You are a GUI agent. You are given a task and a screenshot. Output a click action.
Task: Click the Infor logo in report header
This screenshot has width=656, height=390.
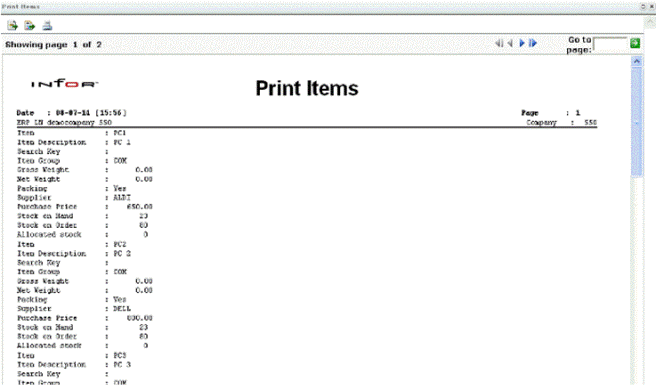(x=64, y=84)
